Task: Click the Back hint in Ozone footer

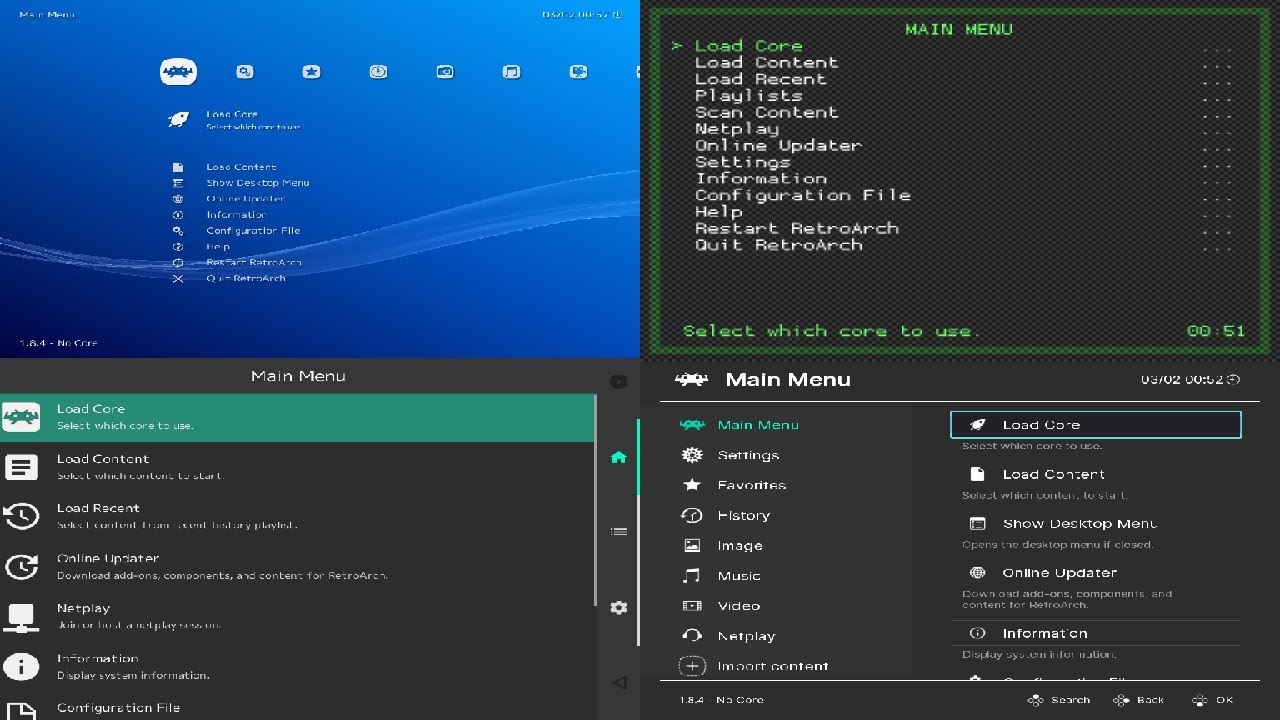Action: 1141,700
